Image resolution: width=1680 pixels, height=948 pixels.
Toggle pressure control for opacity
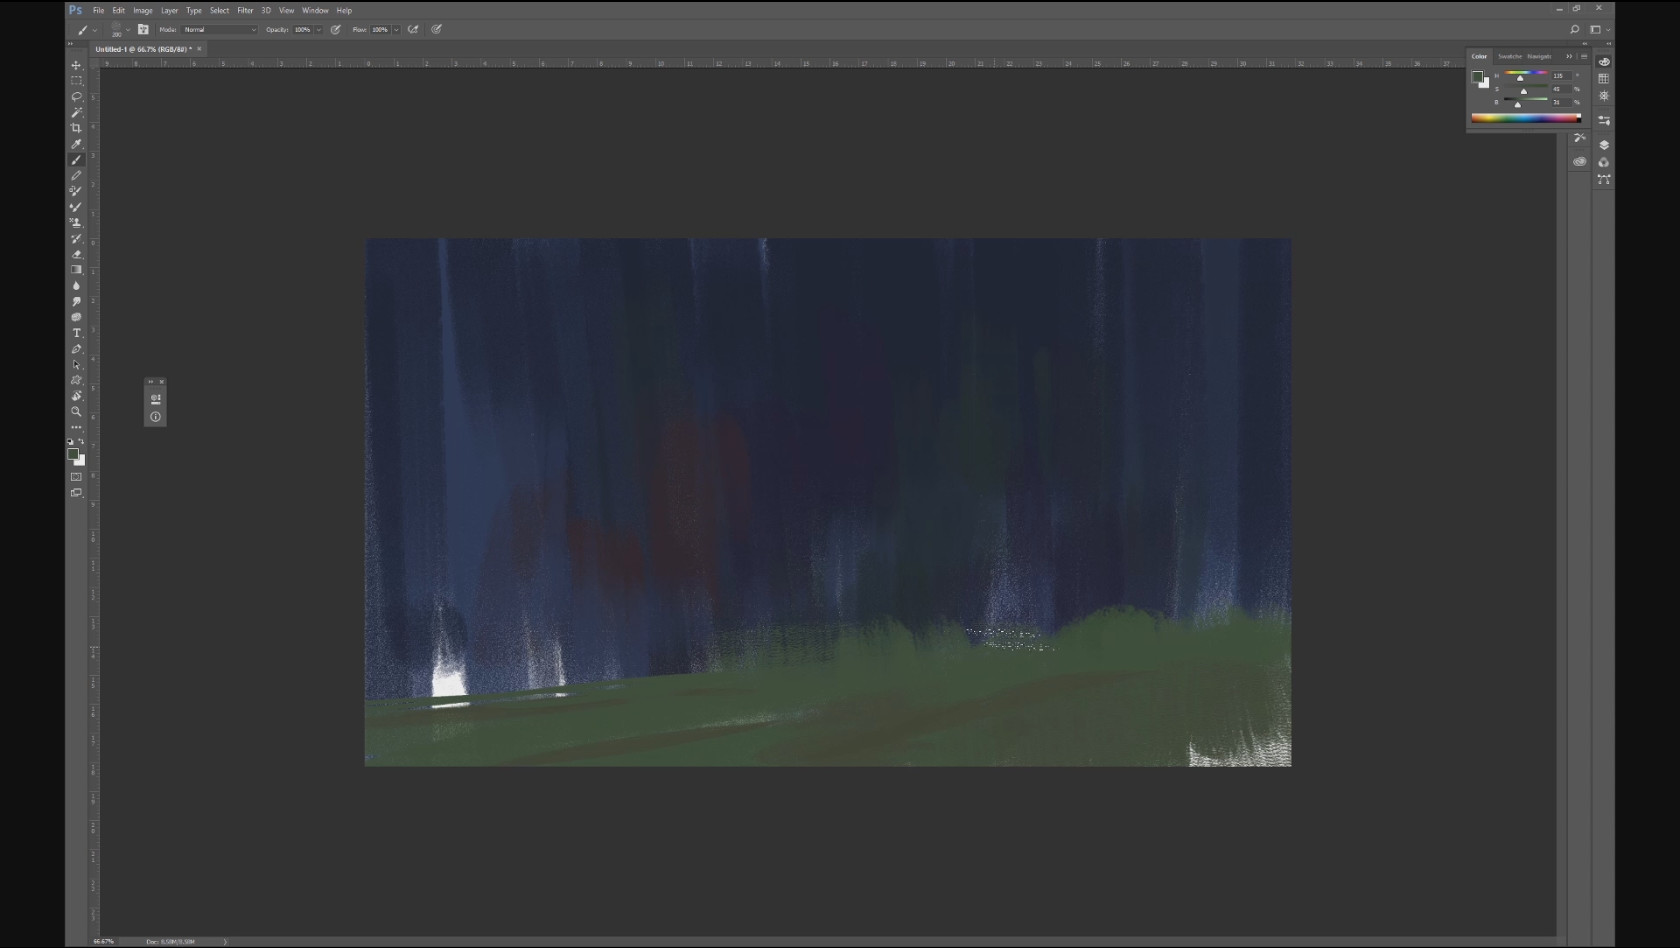336,30
